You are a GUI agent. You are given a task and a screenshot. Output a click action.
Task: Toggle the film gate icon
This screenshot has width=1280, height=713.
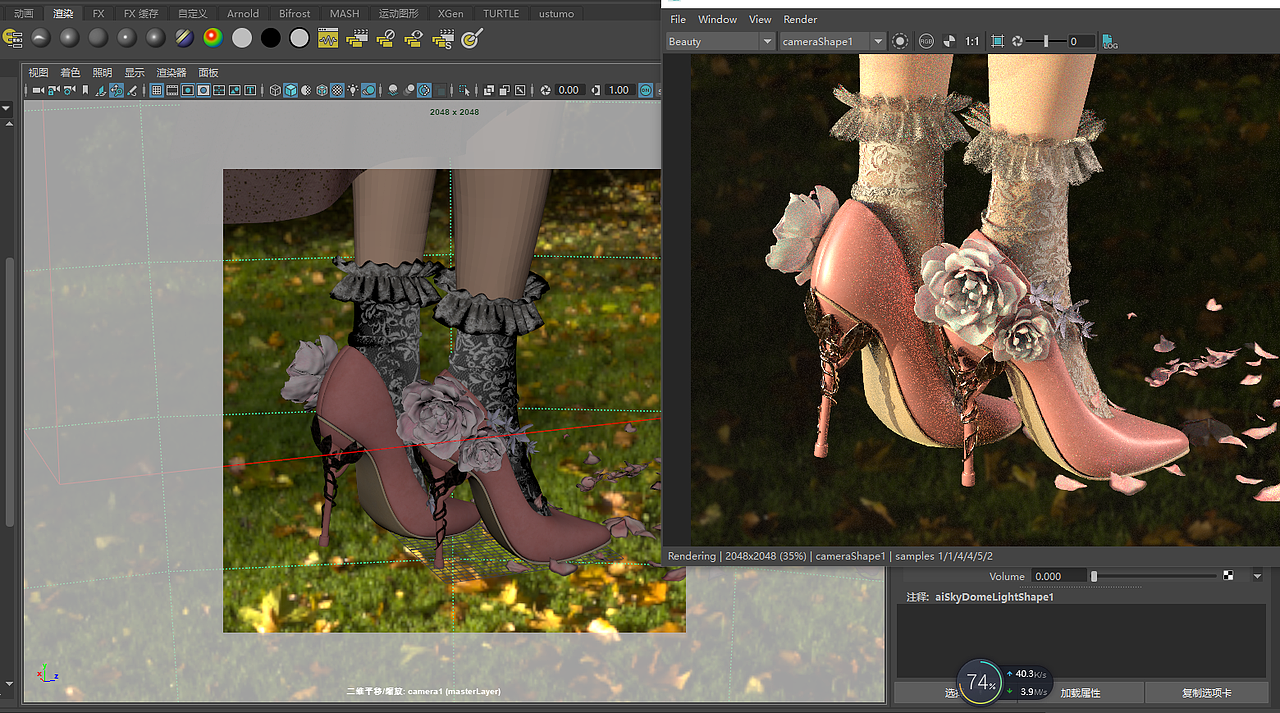coord(172,90)
